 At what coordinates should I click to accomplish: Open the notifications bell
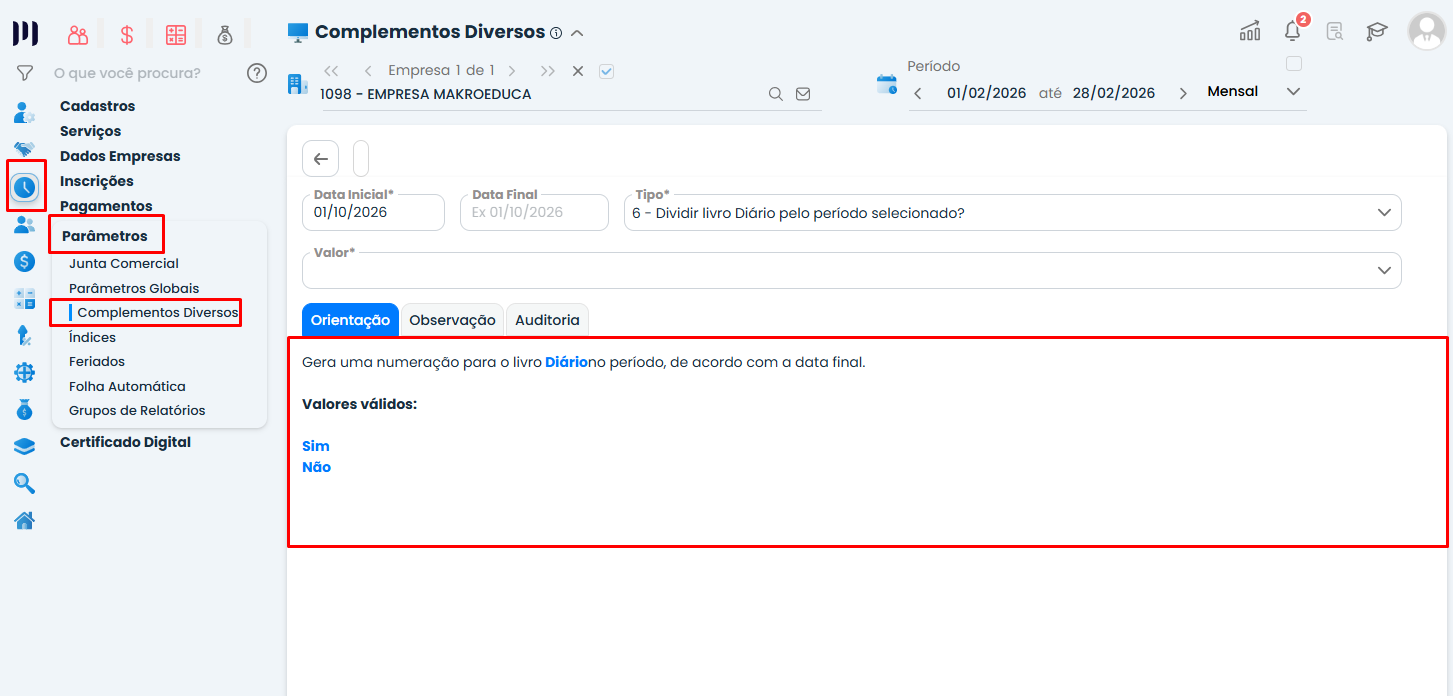pos(1293,31)
